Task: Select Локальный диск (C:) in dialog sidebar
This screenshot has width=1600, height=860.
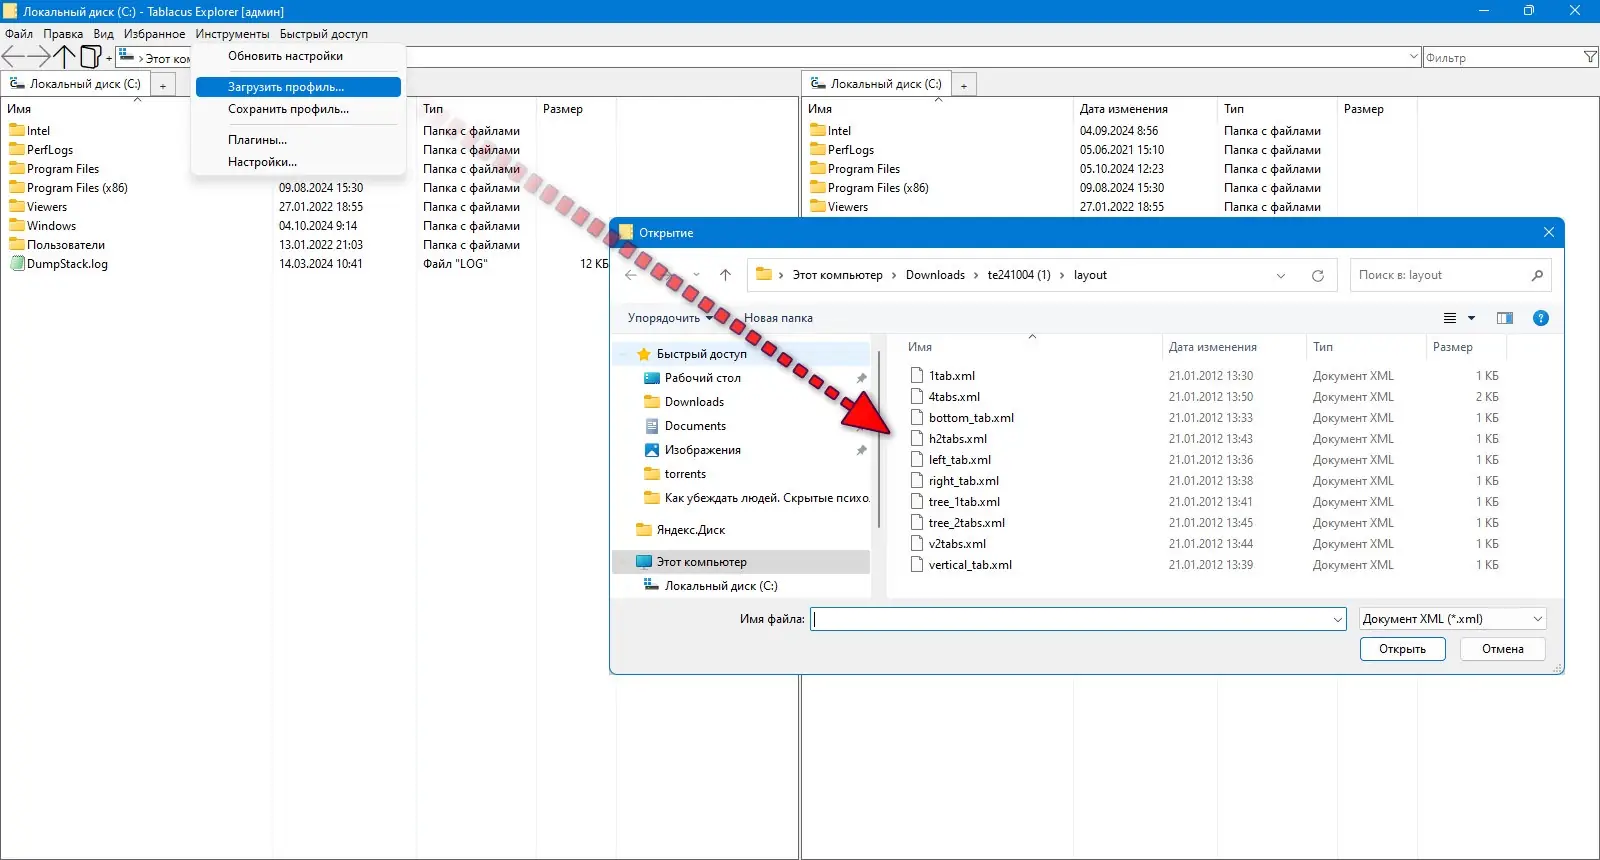Action: pyautogui.click(x=720, y=586)
